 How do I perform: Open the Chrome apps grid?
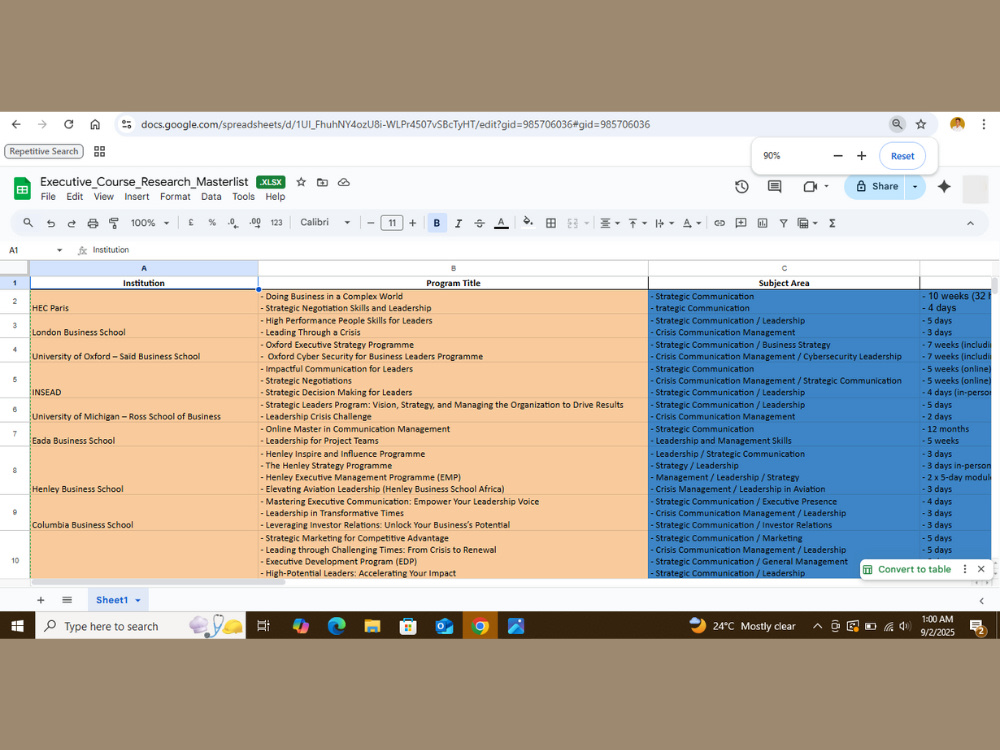click(x=99, y=152)
